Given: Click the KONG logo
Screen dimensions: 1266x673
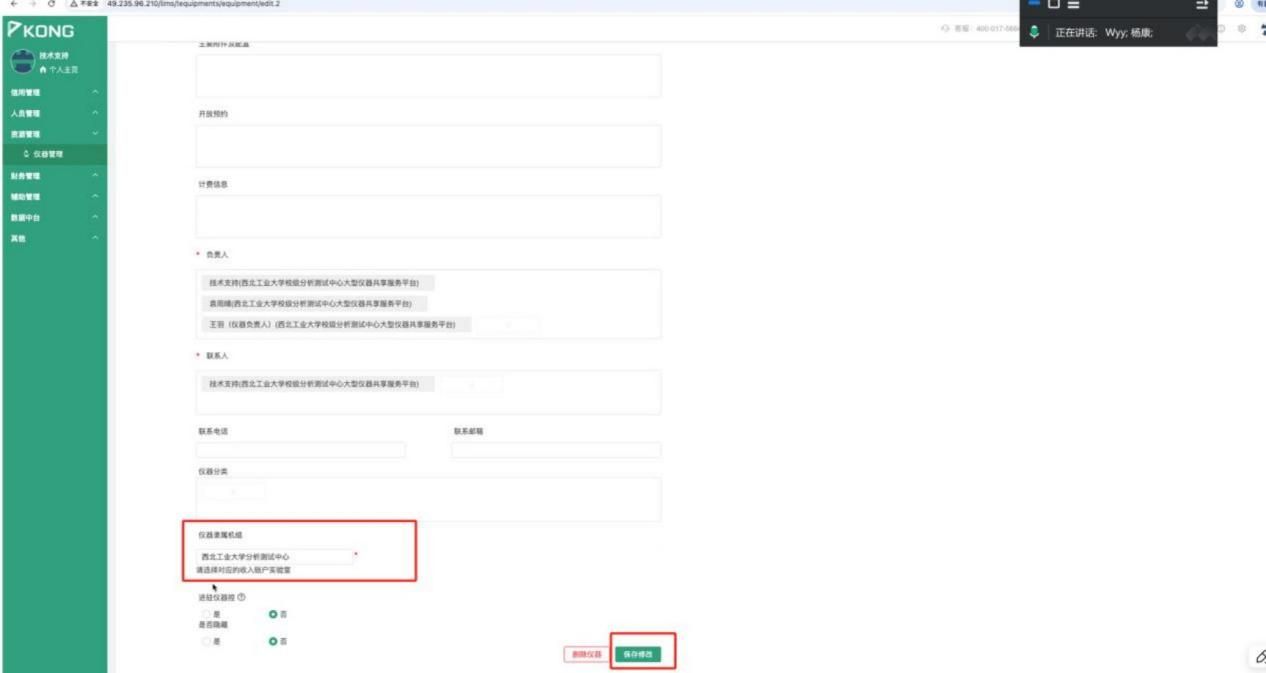Looking at the screenshot, I should [x=42, y=31].
